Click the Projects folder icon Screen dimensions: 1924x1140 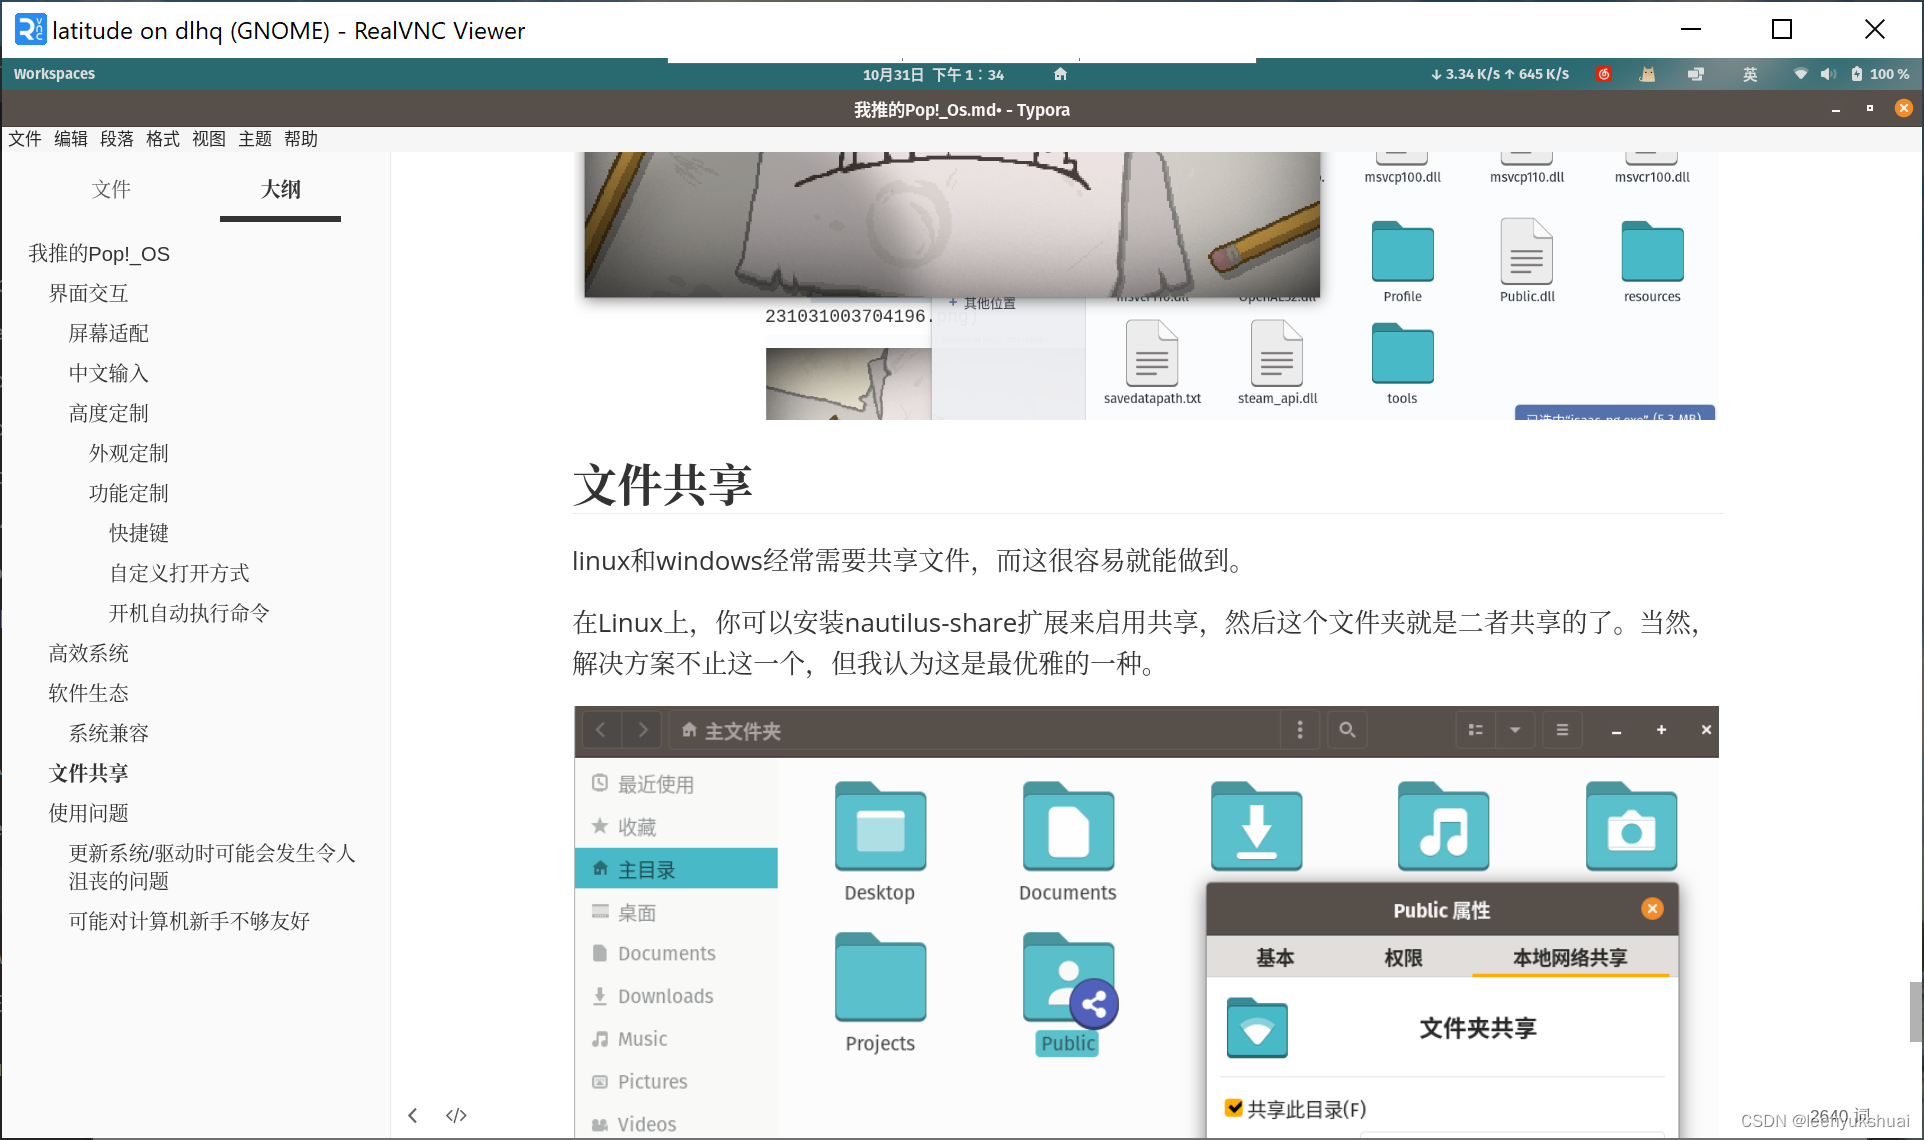tap(880, 978)
